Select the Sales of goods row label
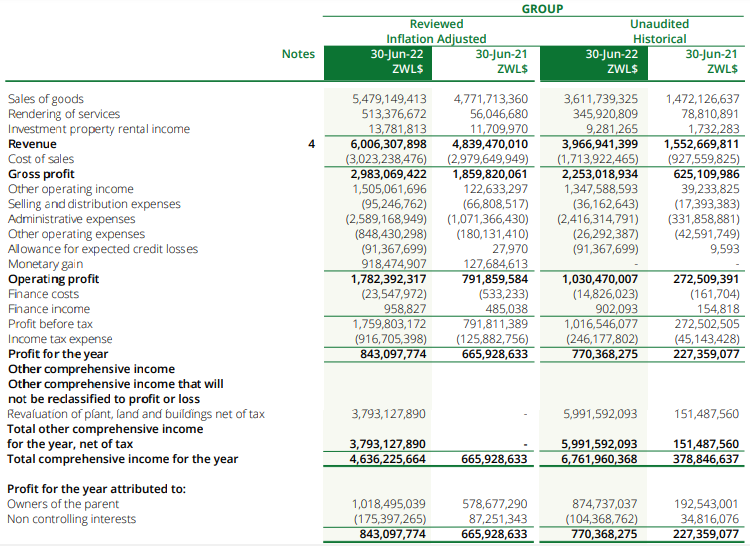 (x=46, y=99)
